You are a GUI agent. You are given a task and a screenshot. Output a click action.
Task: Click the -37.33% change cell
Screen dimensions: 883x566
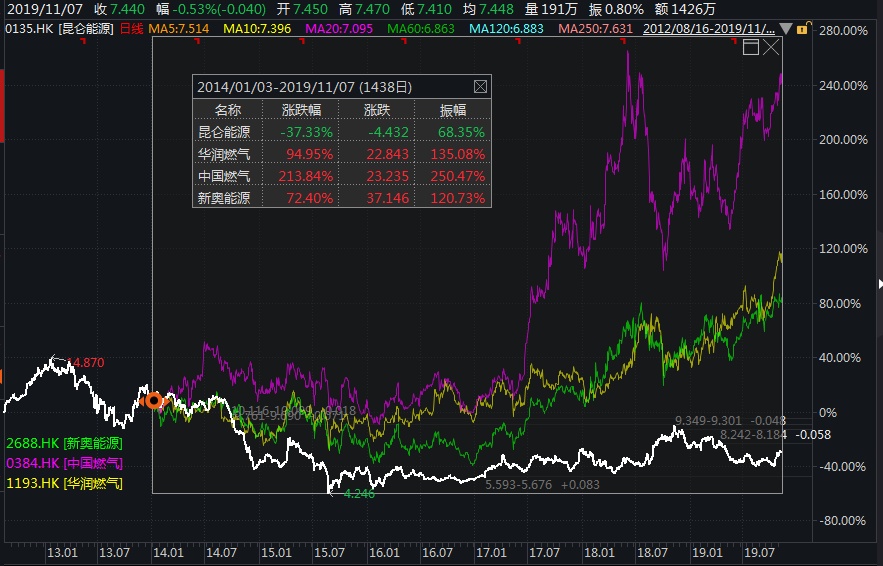pos(306,132)
